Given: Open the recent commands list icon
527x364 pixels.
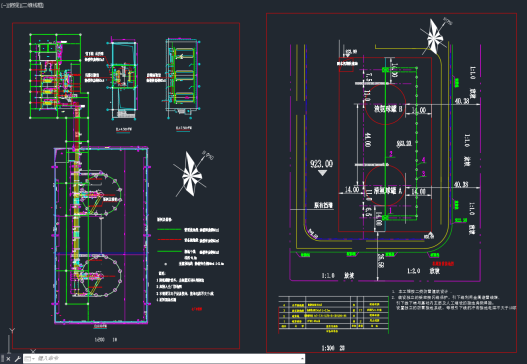Looking at the screenshot, I should click(x=30, y=359).
